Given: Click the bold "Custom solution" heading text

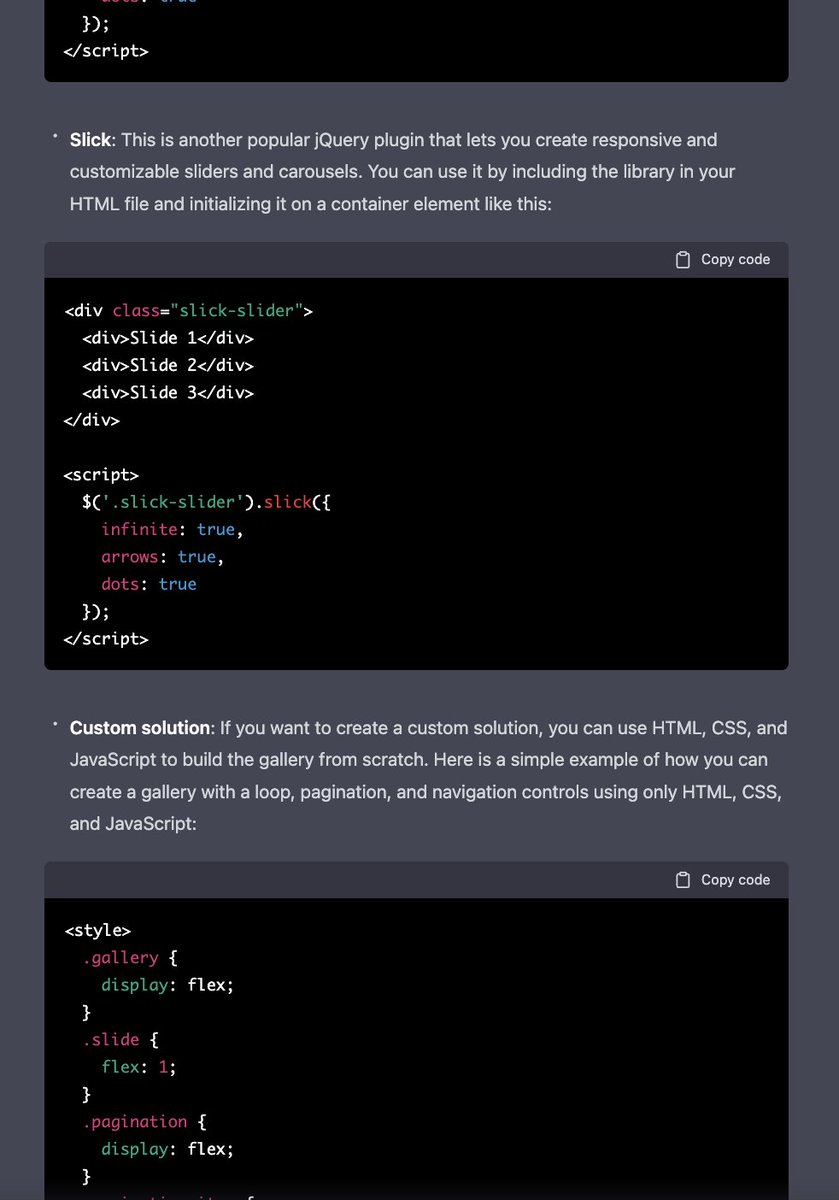Looking at the screenshot, I should click(x=140, y=728).
